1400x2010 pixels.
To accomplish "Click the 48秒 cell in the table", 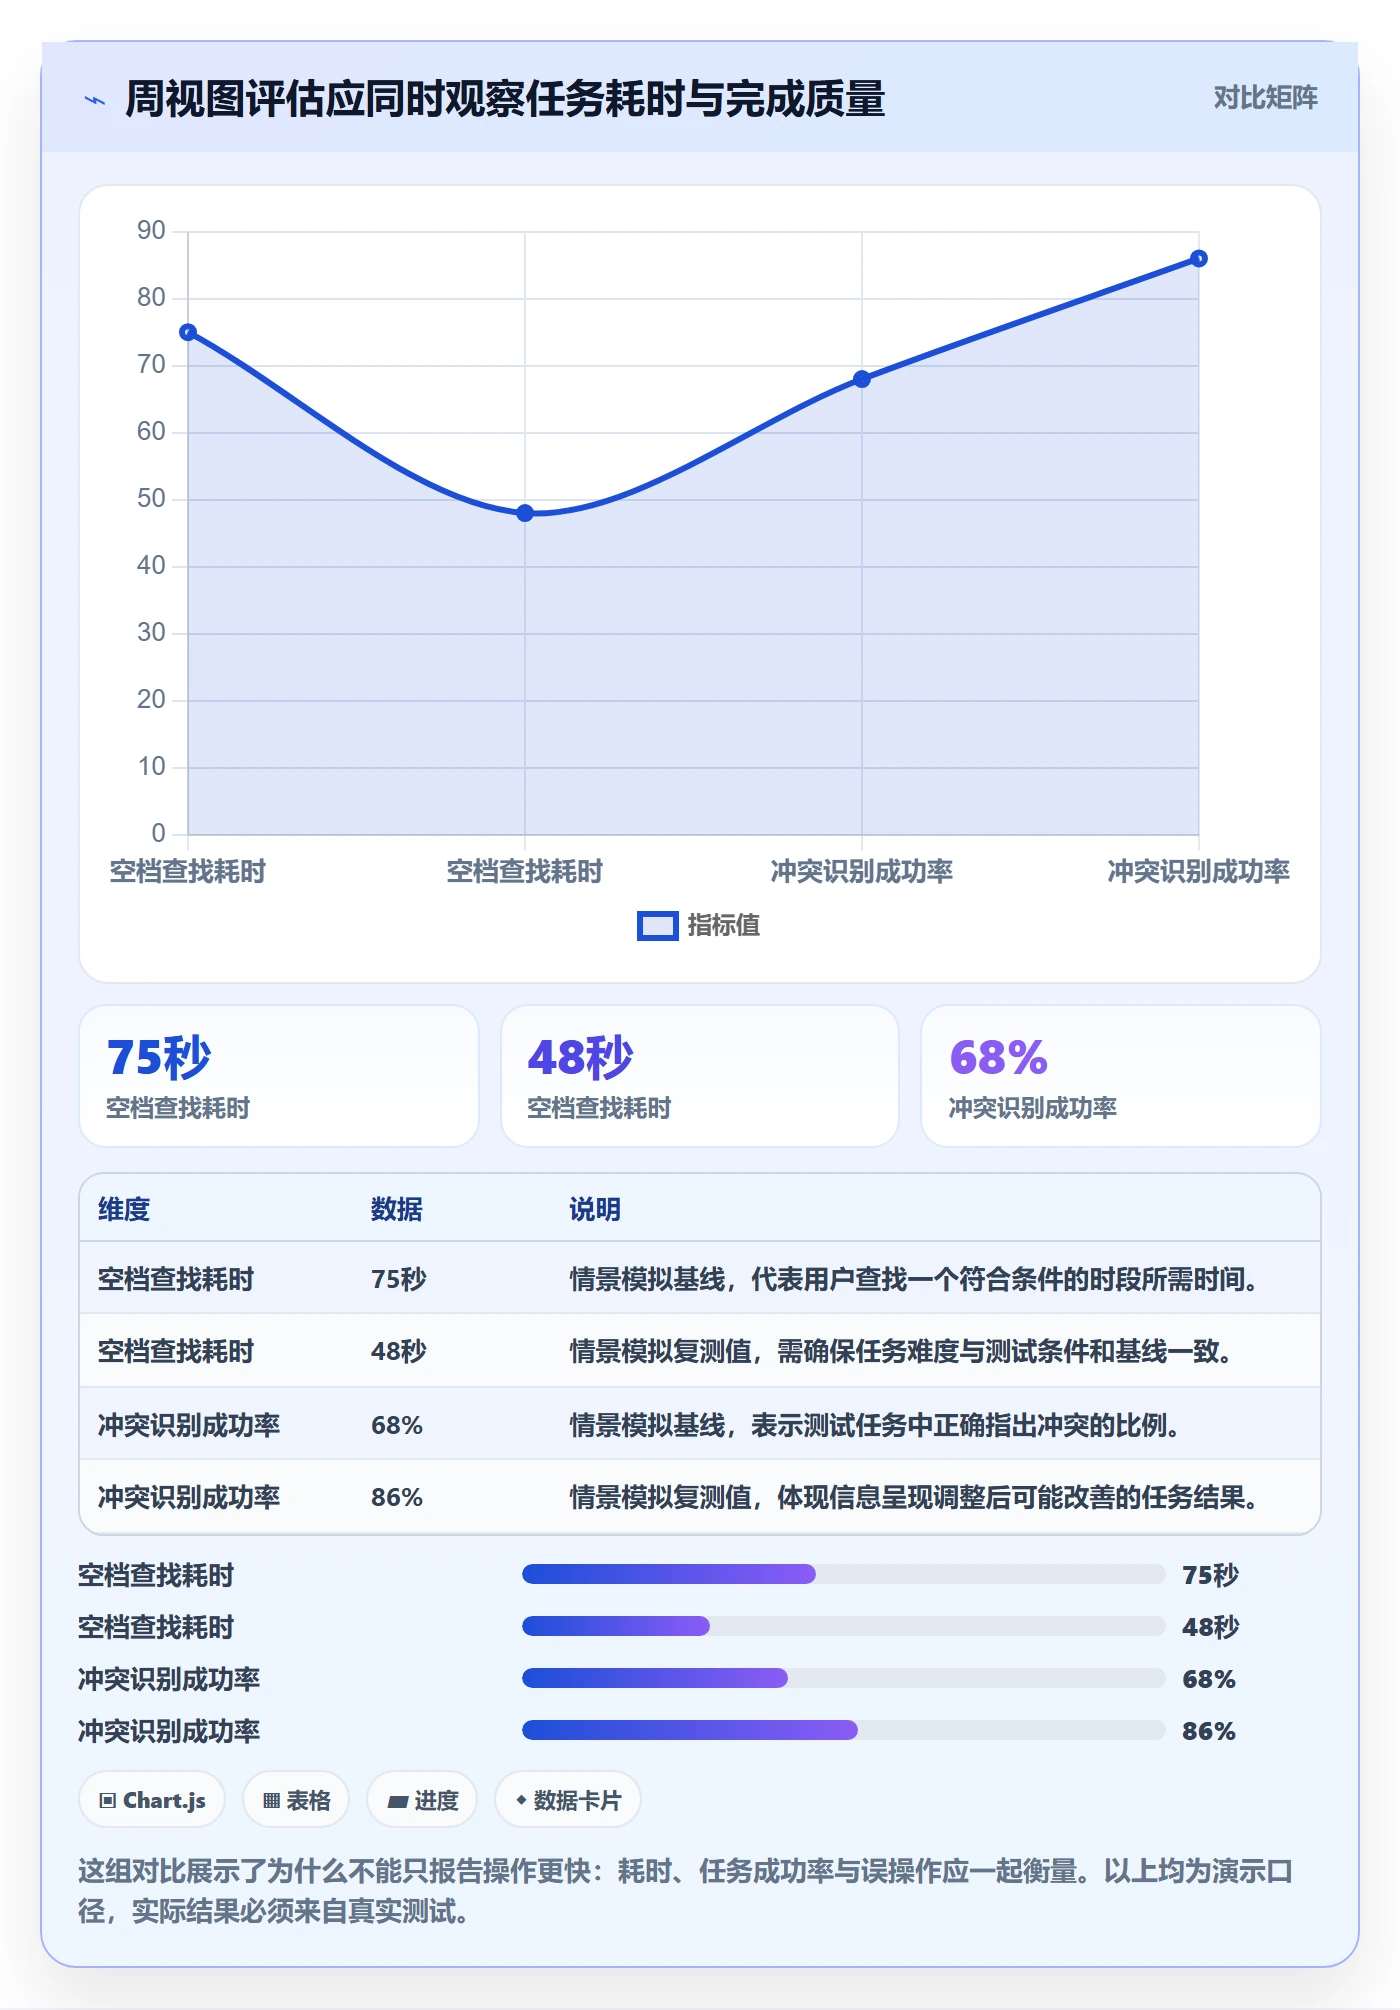I will (x=399, y=1351).
